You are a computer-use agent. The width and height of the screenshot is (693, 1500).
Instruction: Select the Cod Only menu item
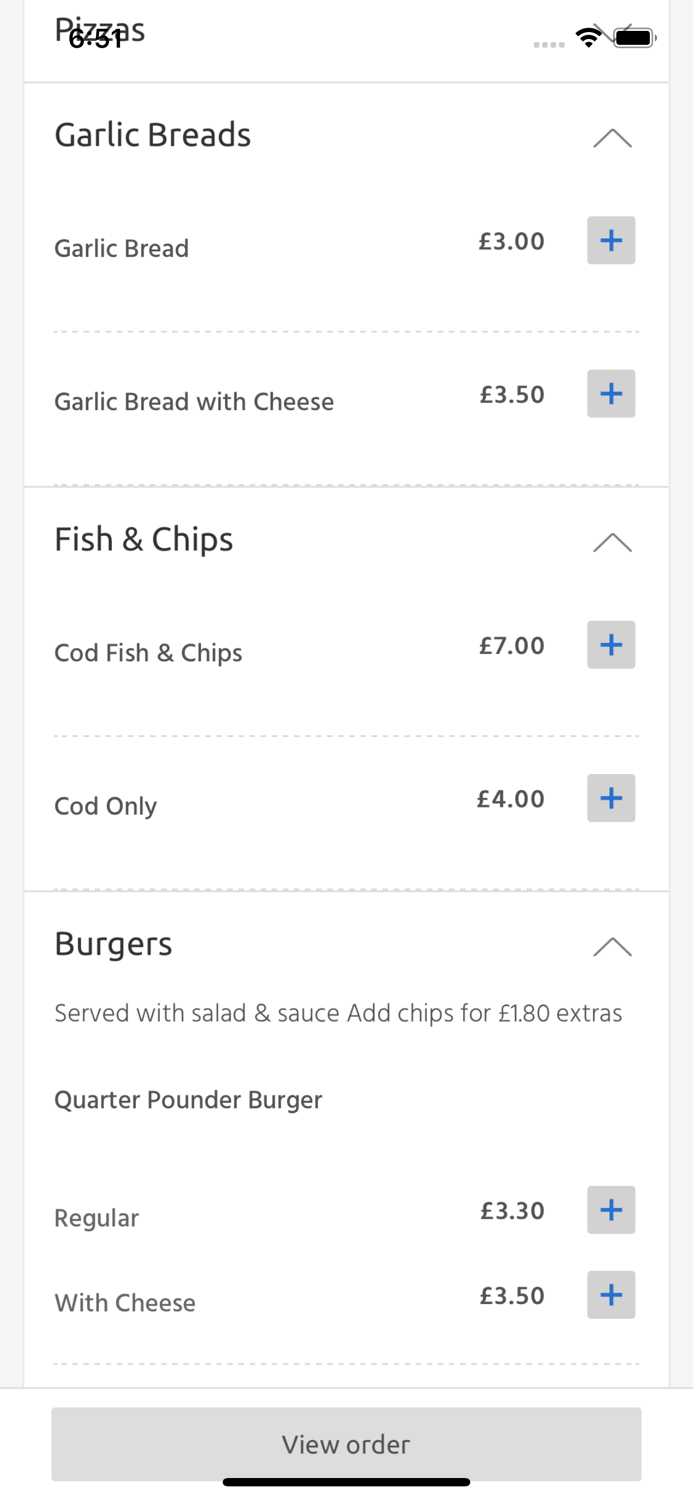pyautogui.click(x=105, y=806)
